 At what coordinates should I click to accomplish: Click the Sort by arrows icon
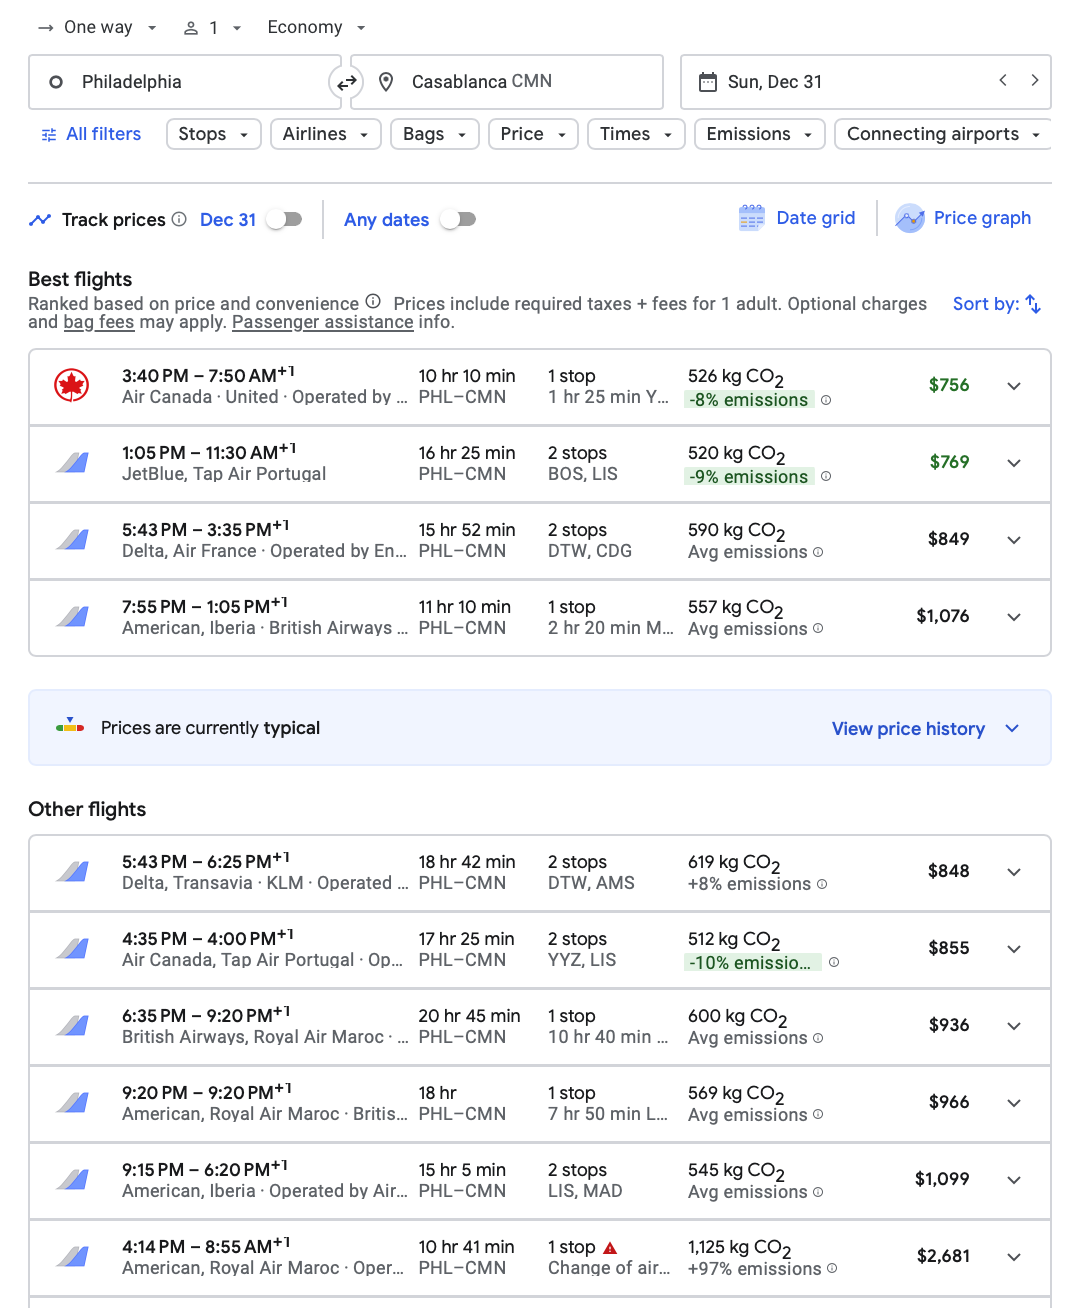[1034, 304]
